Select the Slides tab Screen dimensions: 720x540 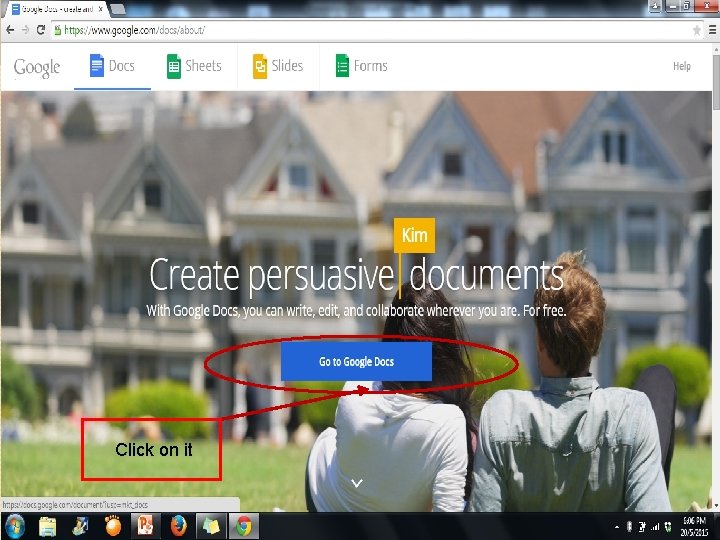point(278,66)
